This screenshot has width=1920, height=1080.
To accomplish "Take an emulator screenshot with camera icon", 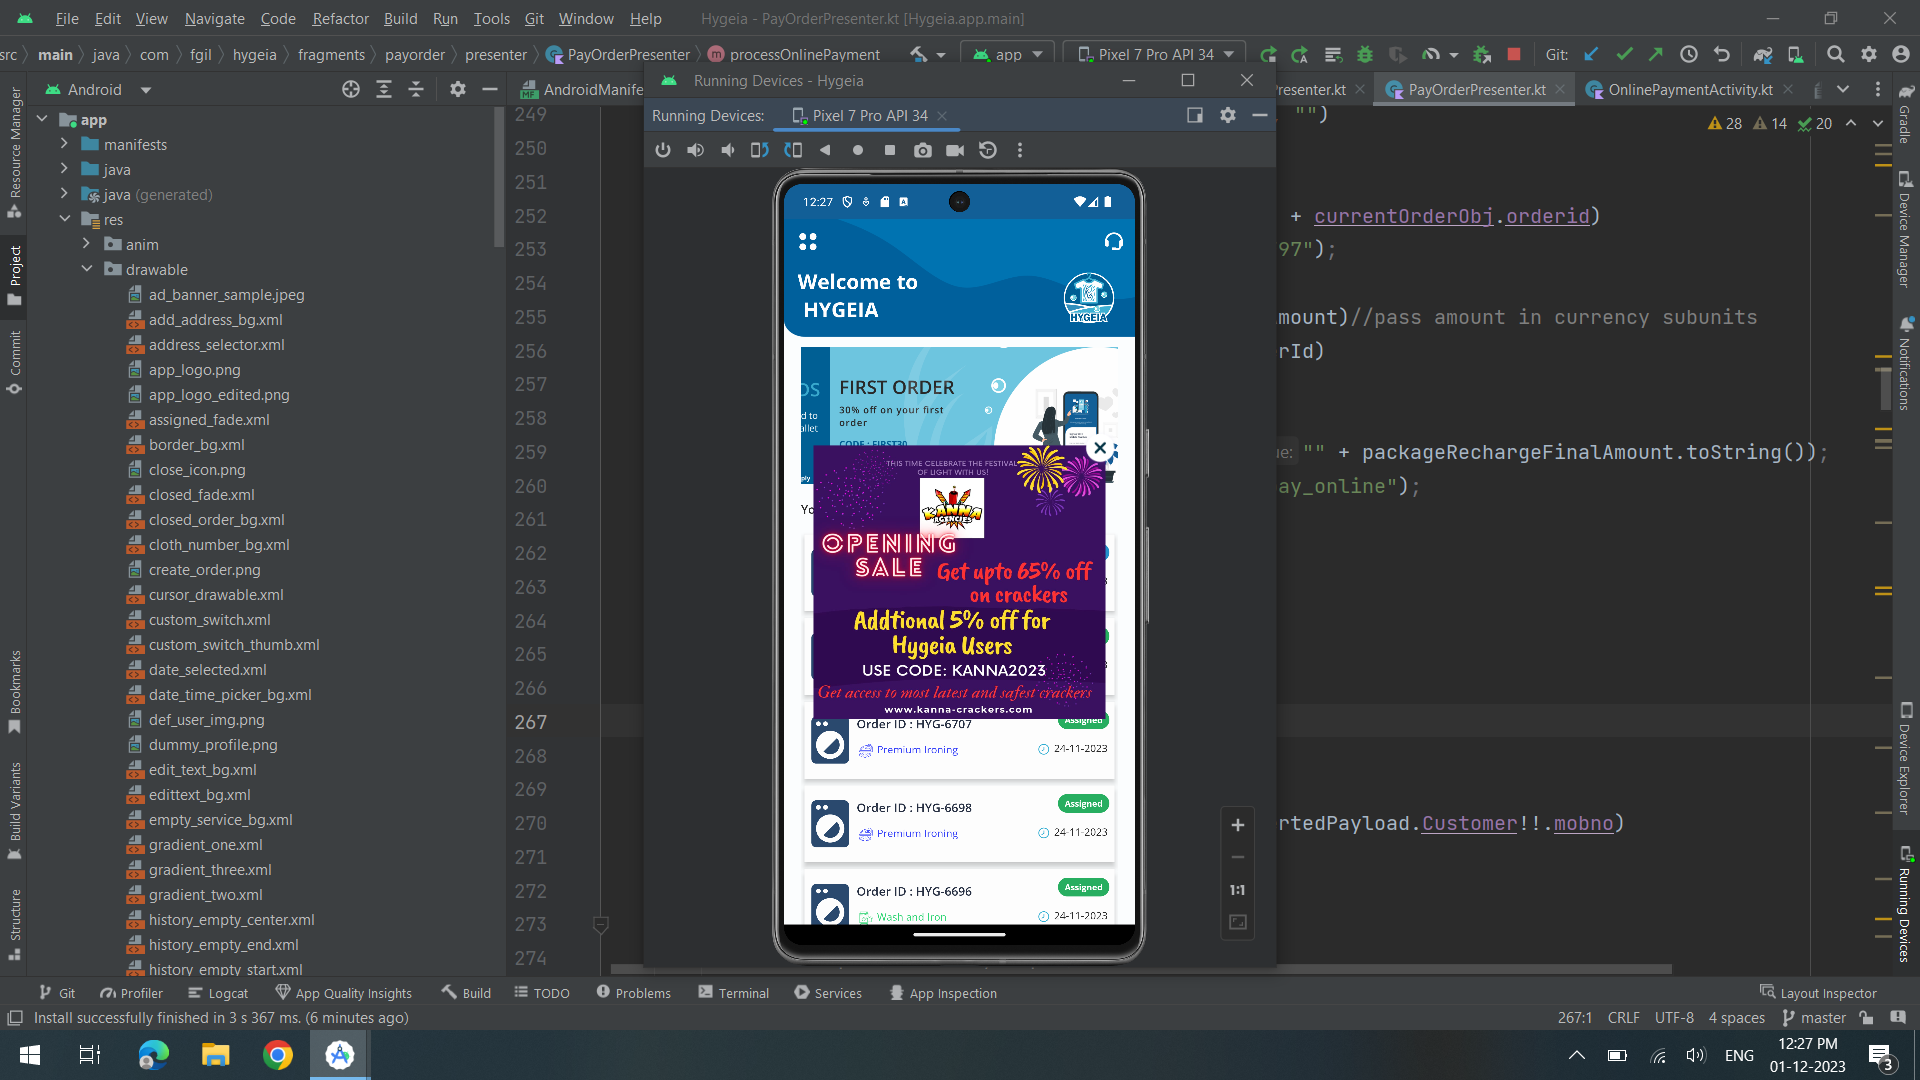I will tap(922, 150).
